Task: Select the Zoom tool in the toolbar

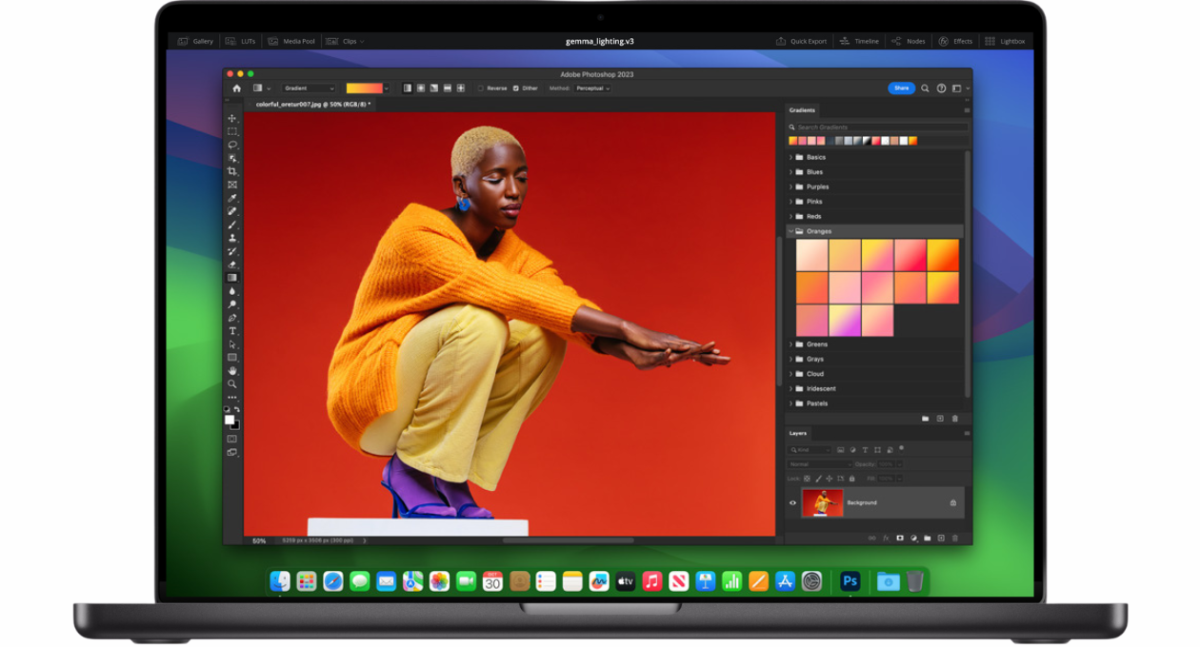Action: tap(232, 384)
